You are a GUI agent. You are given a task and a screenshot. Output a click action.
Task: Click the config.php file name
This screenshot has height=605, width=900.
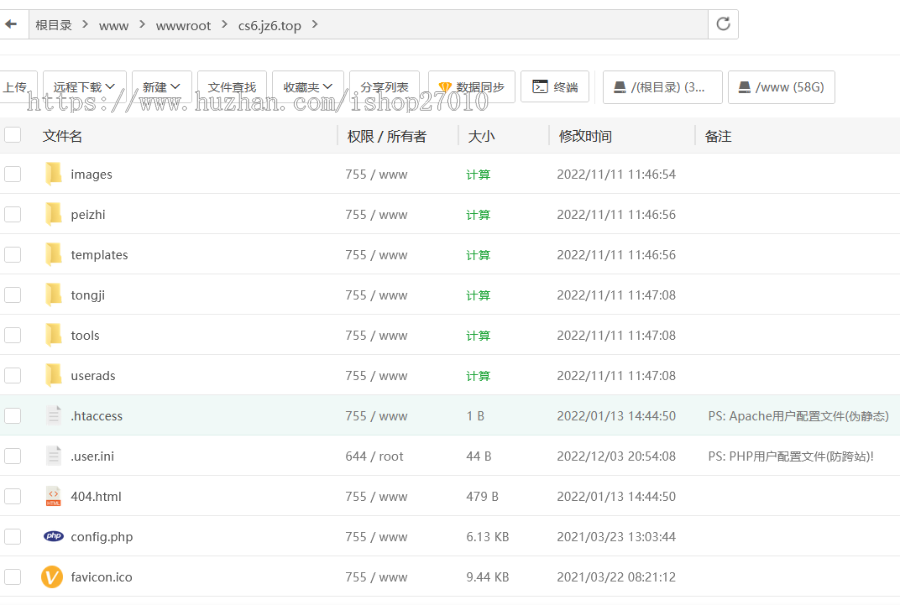click(102, 537)
